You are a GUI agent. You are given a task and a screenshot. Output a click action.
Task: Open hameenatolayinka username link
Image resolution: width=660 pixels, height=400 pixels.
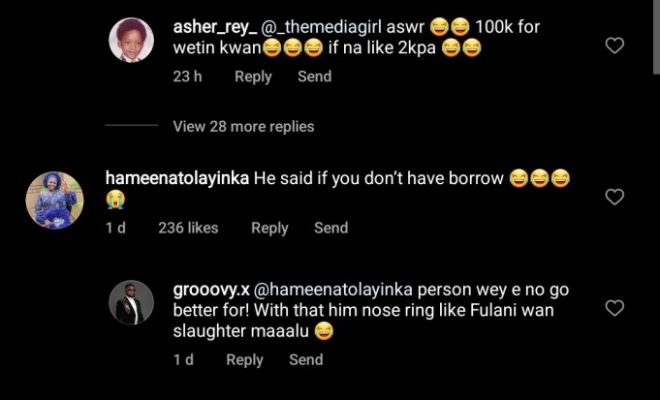(176, 178)
